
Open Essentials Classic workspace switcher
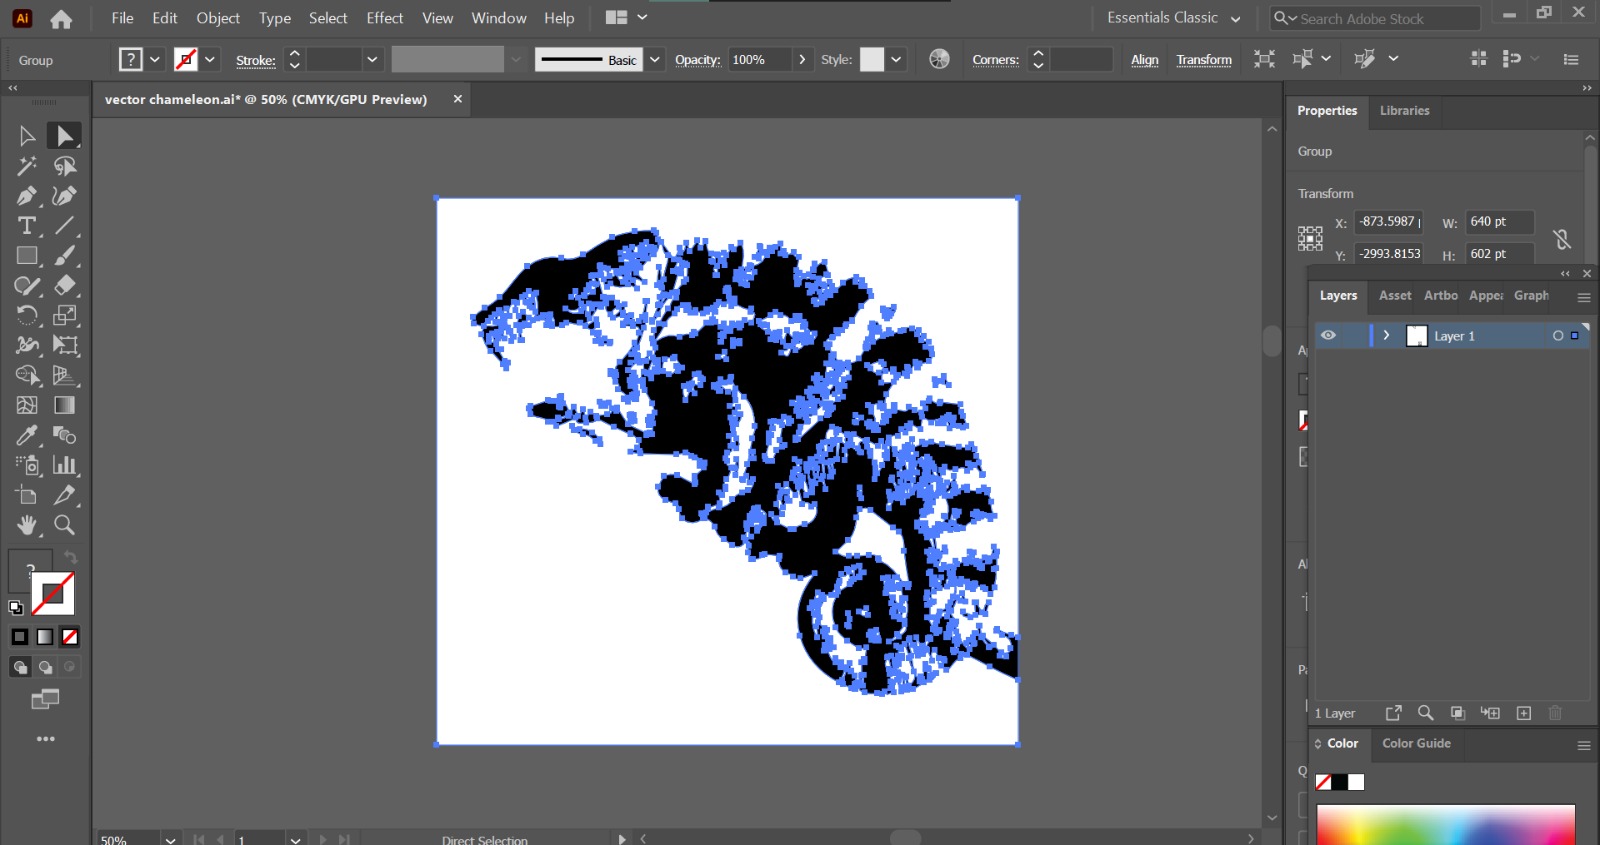pos(1173,18)
